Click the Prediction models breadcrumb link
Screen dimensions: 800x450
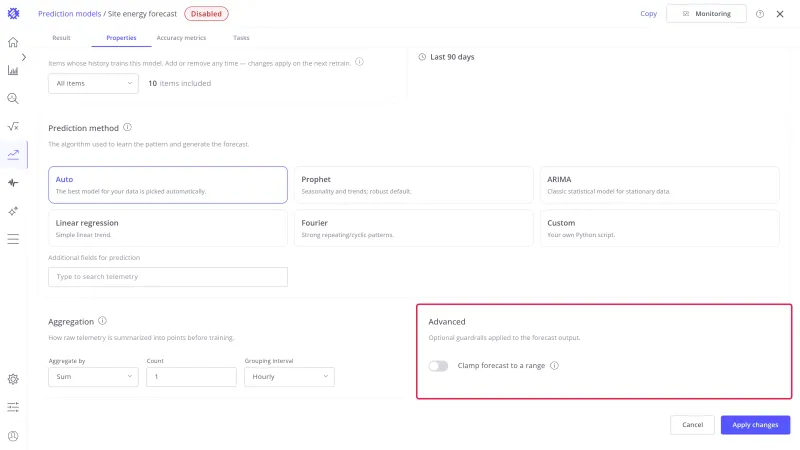coord(69,14)
